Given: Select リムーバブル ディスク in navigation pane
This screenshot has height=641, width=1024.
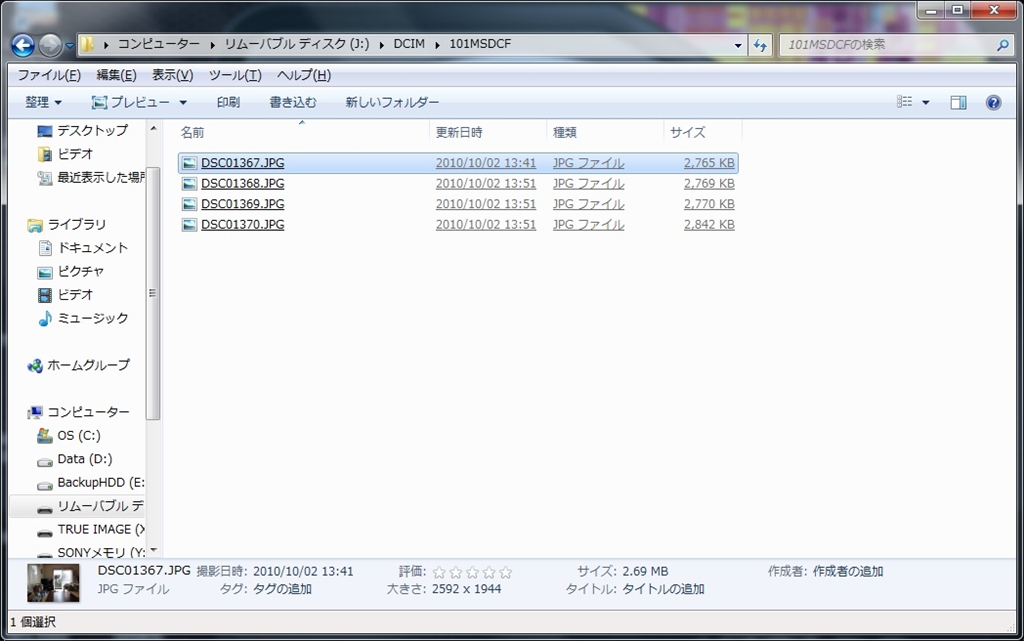Looking at the screenshot, I should (x=101, y=506).
